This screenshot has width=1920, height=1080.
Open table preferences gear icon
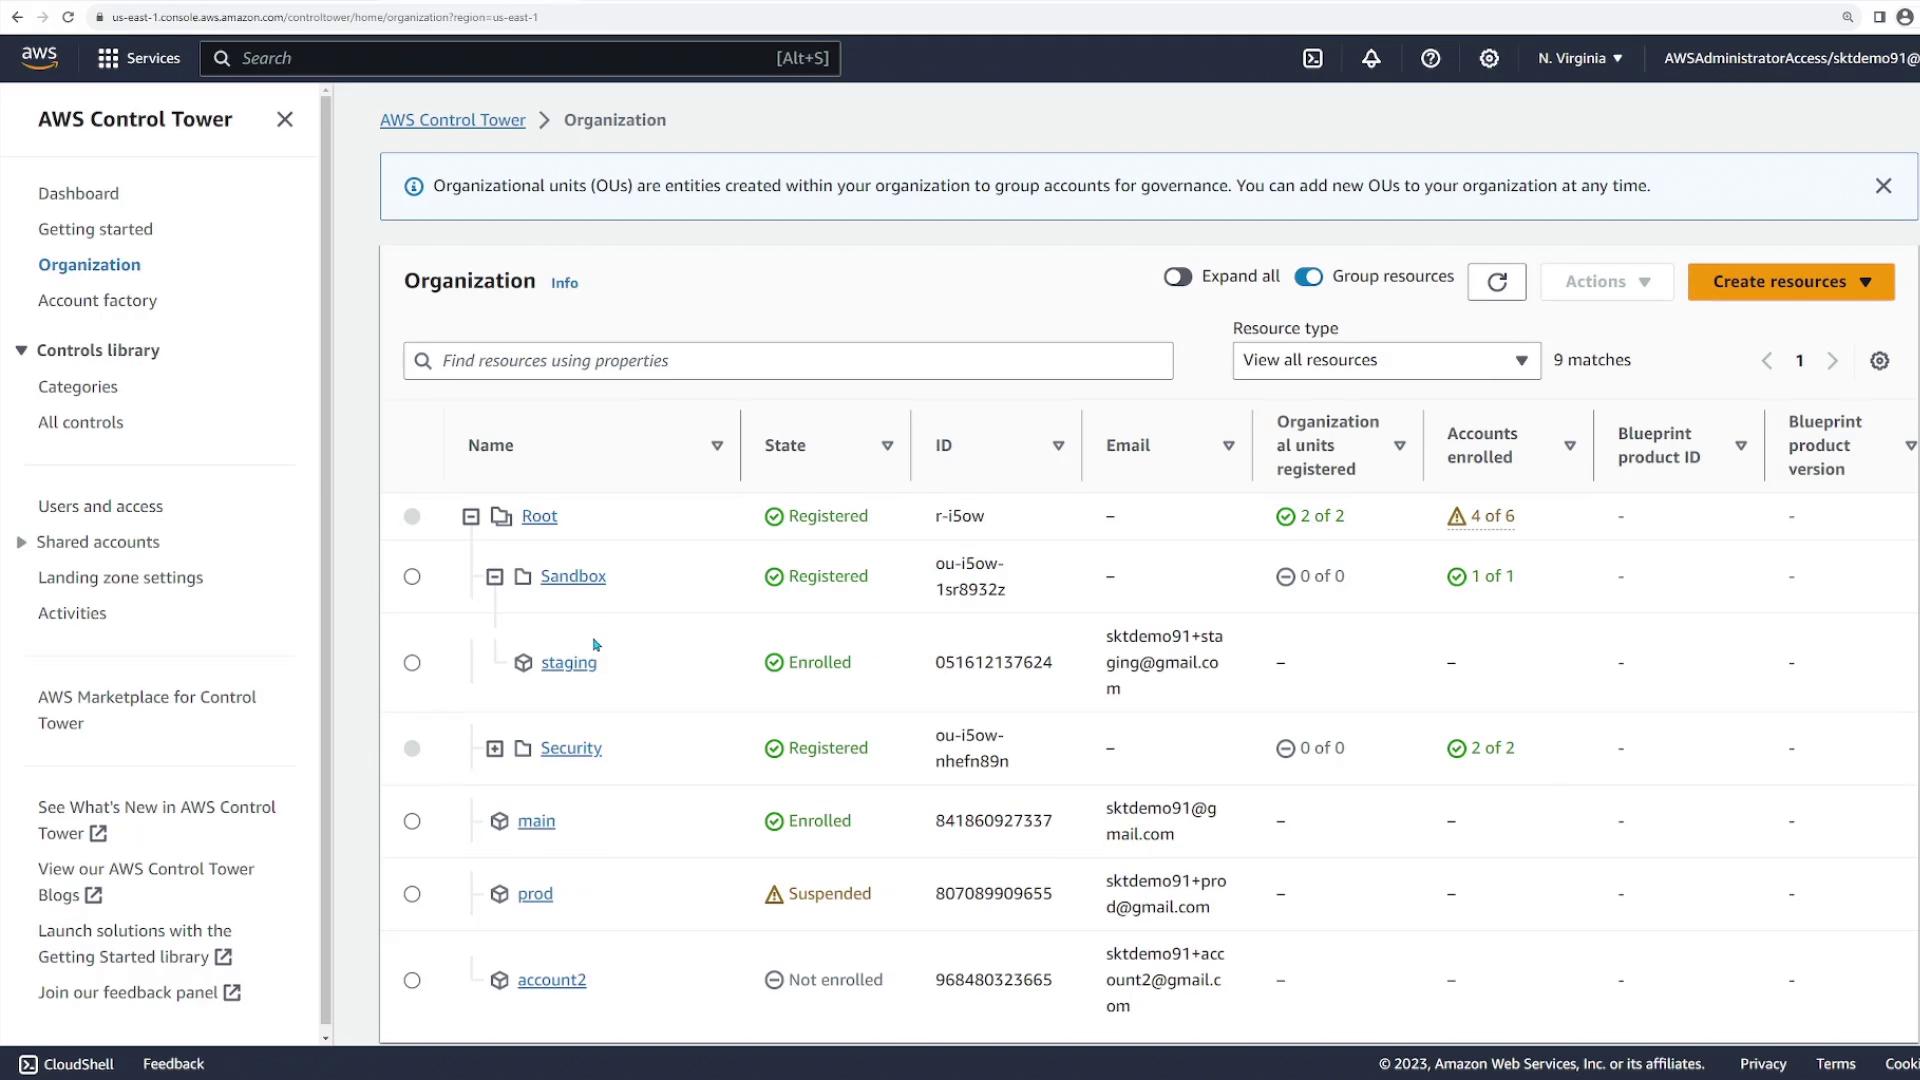1879,361
